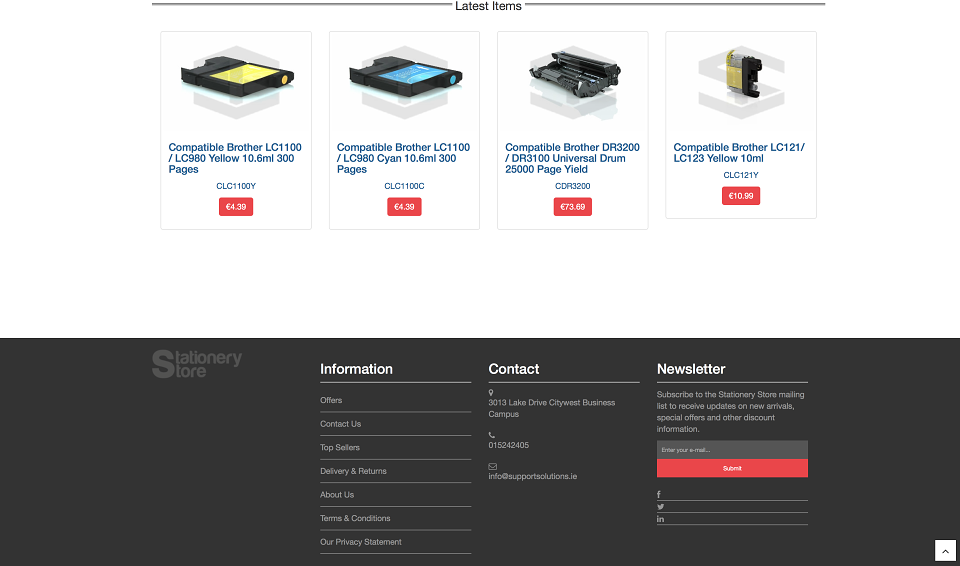Click the Stationery Store footer logo
The width and height of the screenshot is (960, 566).
click(197, 364)
